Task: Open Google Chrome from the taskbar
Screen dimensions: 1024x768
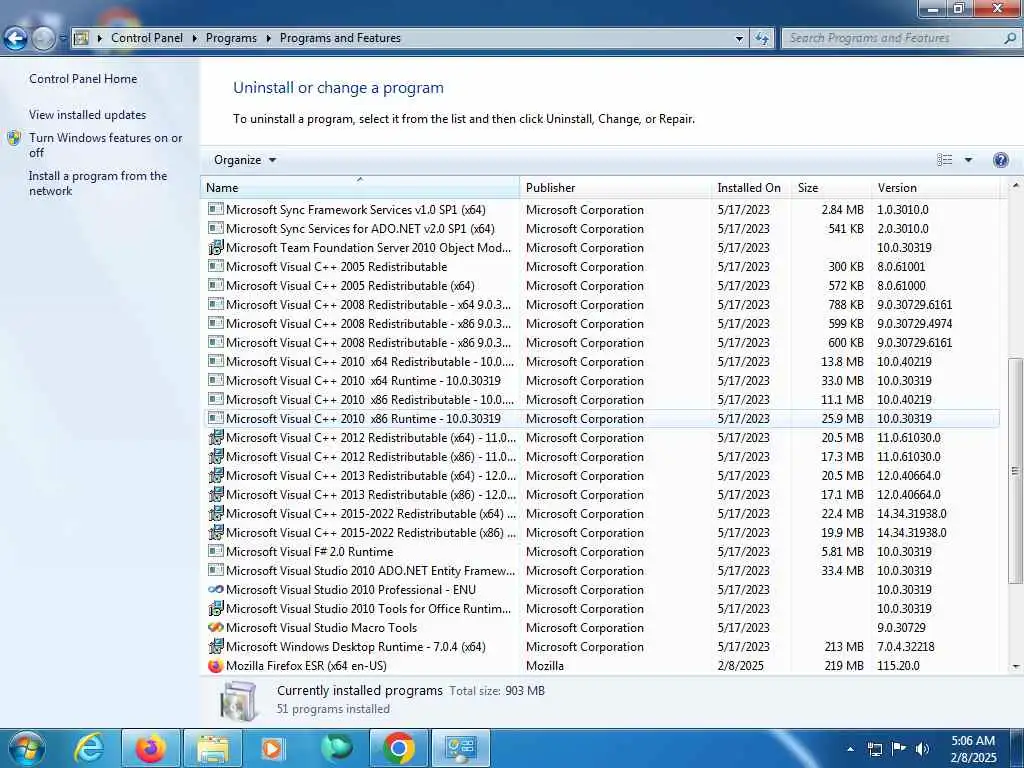Action: [398, 748]
